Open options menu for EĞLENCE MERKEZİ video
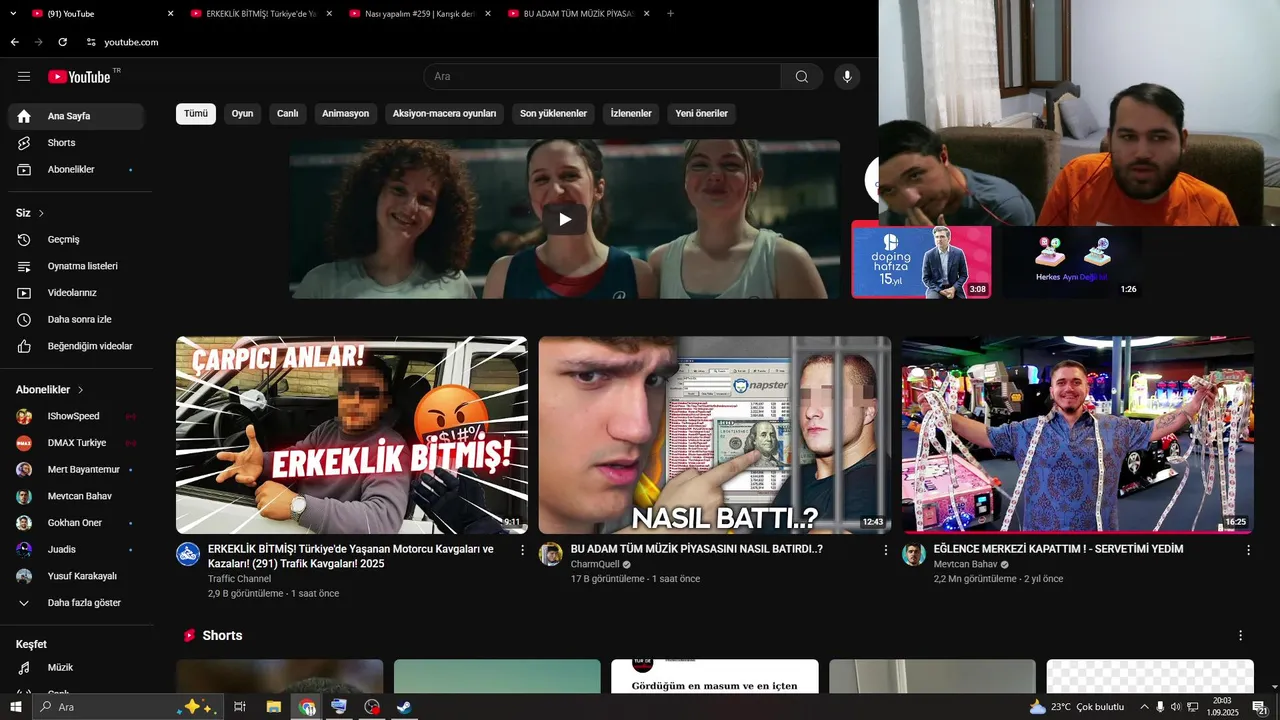Screen dimensions: 1280x720 coord(1248,550)
